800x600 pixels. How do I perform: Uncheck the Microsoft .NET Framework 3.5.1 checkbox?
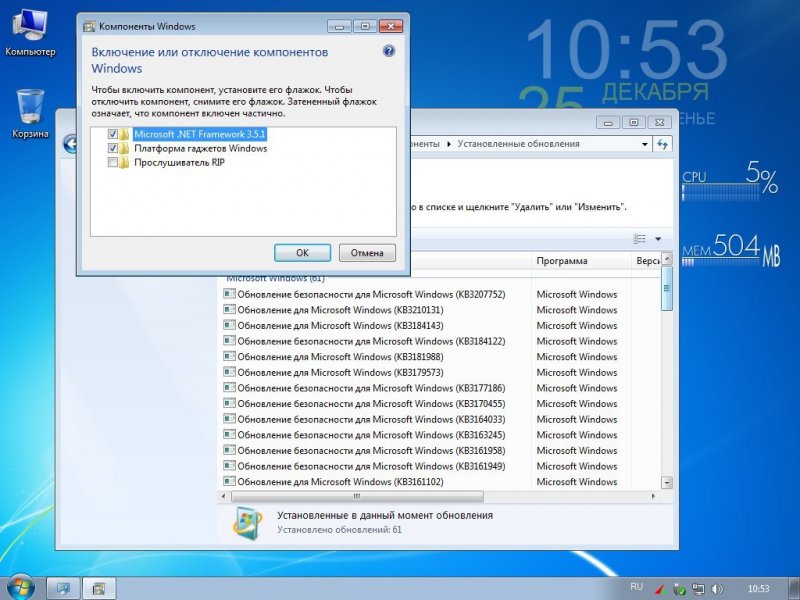pyautogui.click(x=113, y=134)
